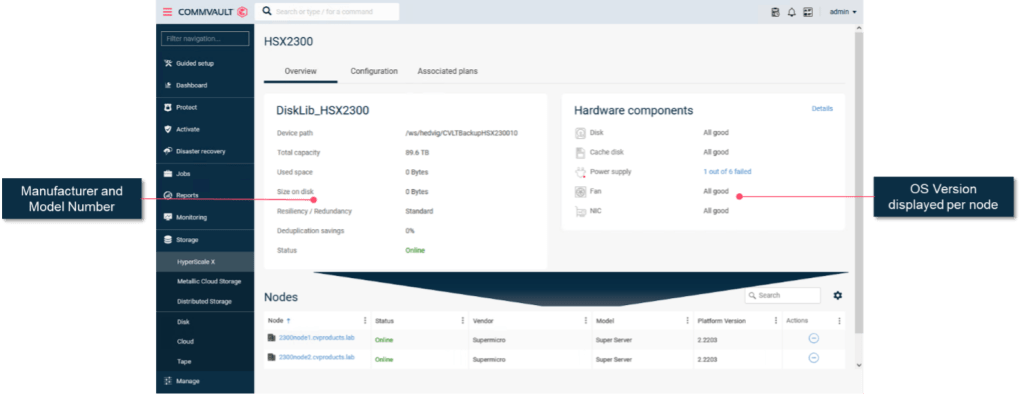Open the Node column options menu

365,321
